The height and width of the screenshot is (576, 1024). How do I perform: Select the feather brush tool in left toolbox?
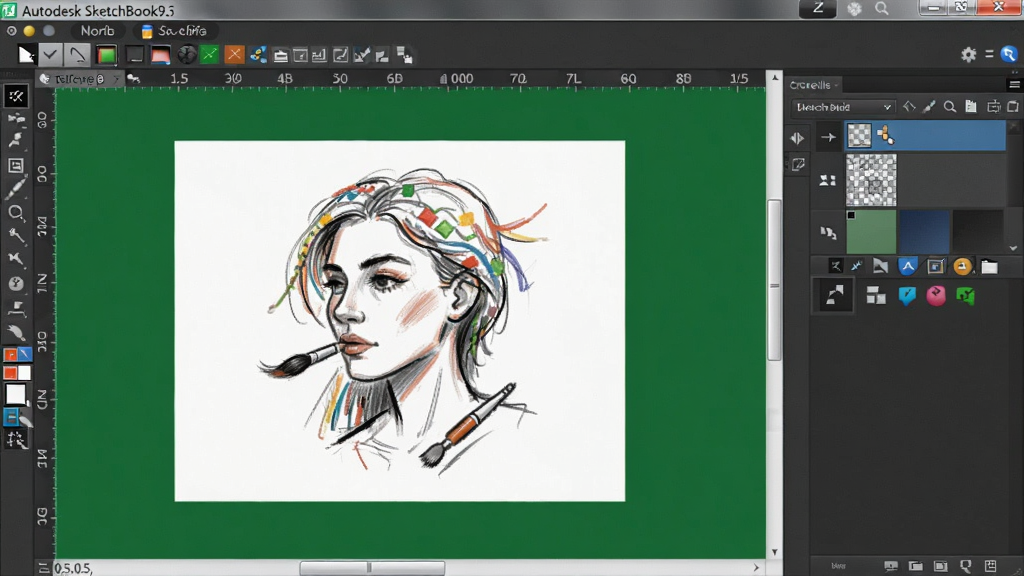pyautogui.click(x=17, y=332)
